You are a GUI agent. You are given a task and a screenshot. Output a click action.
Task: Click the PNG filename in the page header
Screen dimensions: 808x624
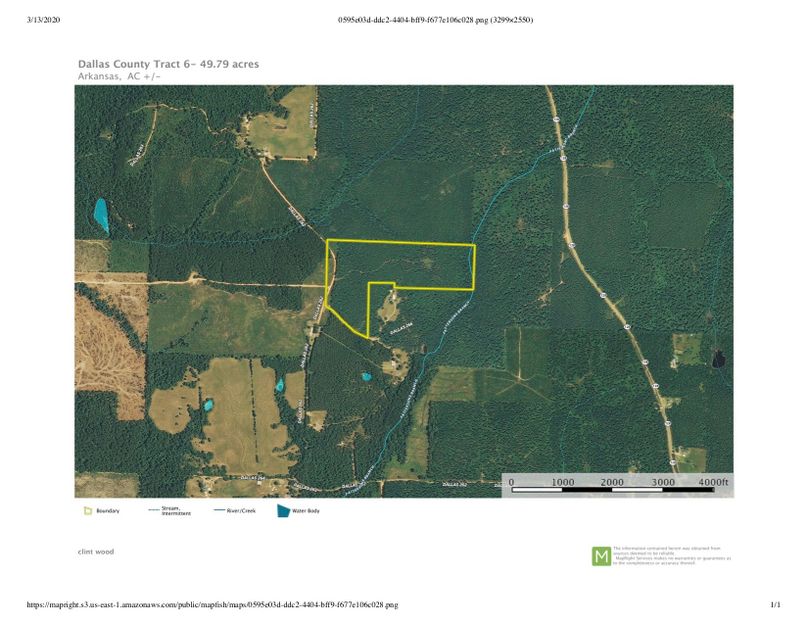pyautogui.click(x=435, y=19)
